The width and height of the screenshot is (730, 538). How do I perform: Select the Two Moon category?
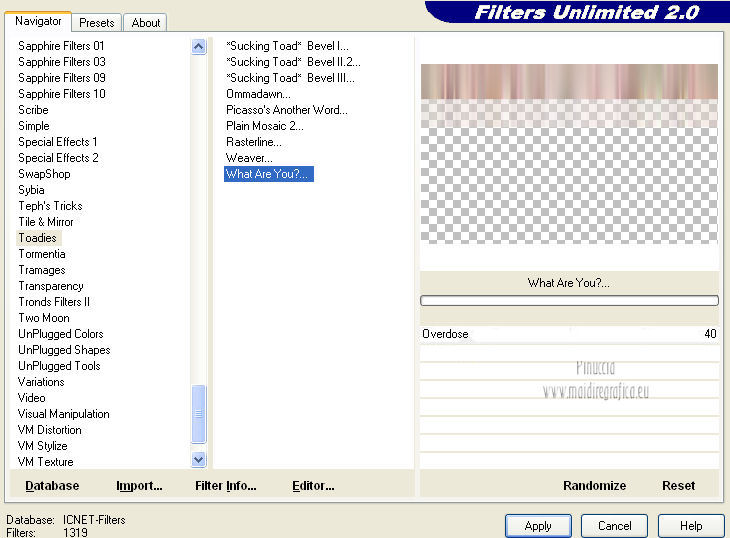tap(44, 318)
